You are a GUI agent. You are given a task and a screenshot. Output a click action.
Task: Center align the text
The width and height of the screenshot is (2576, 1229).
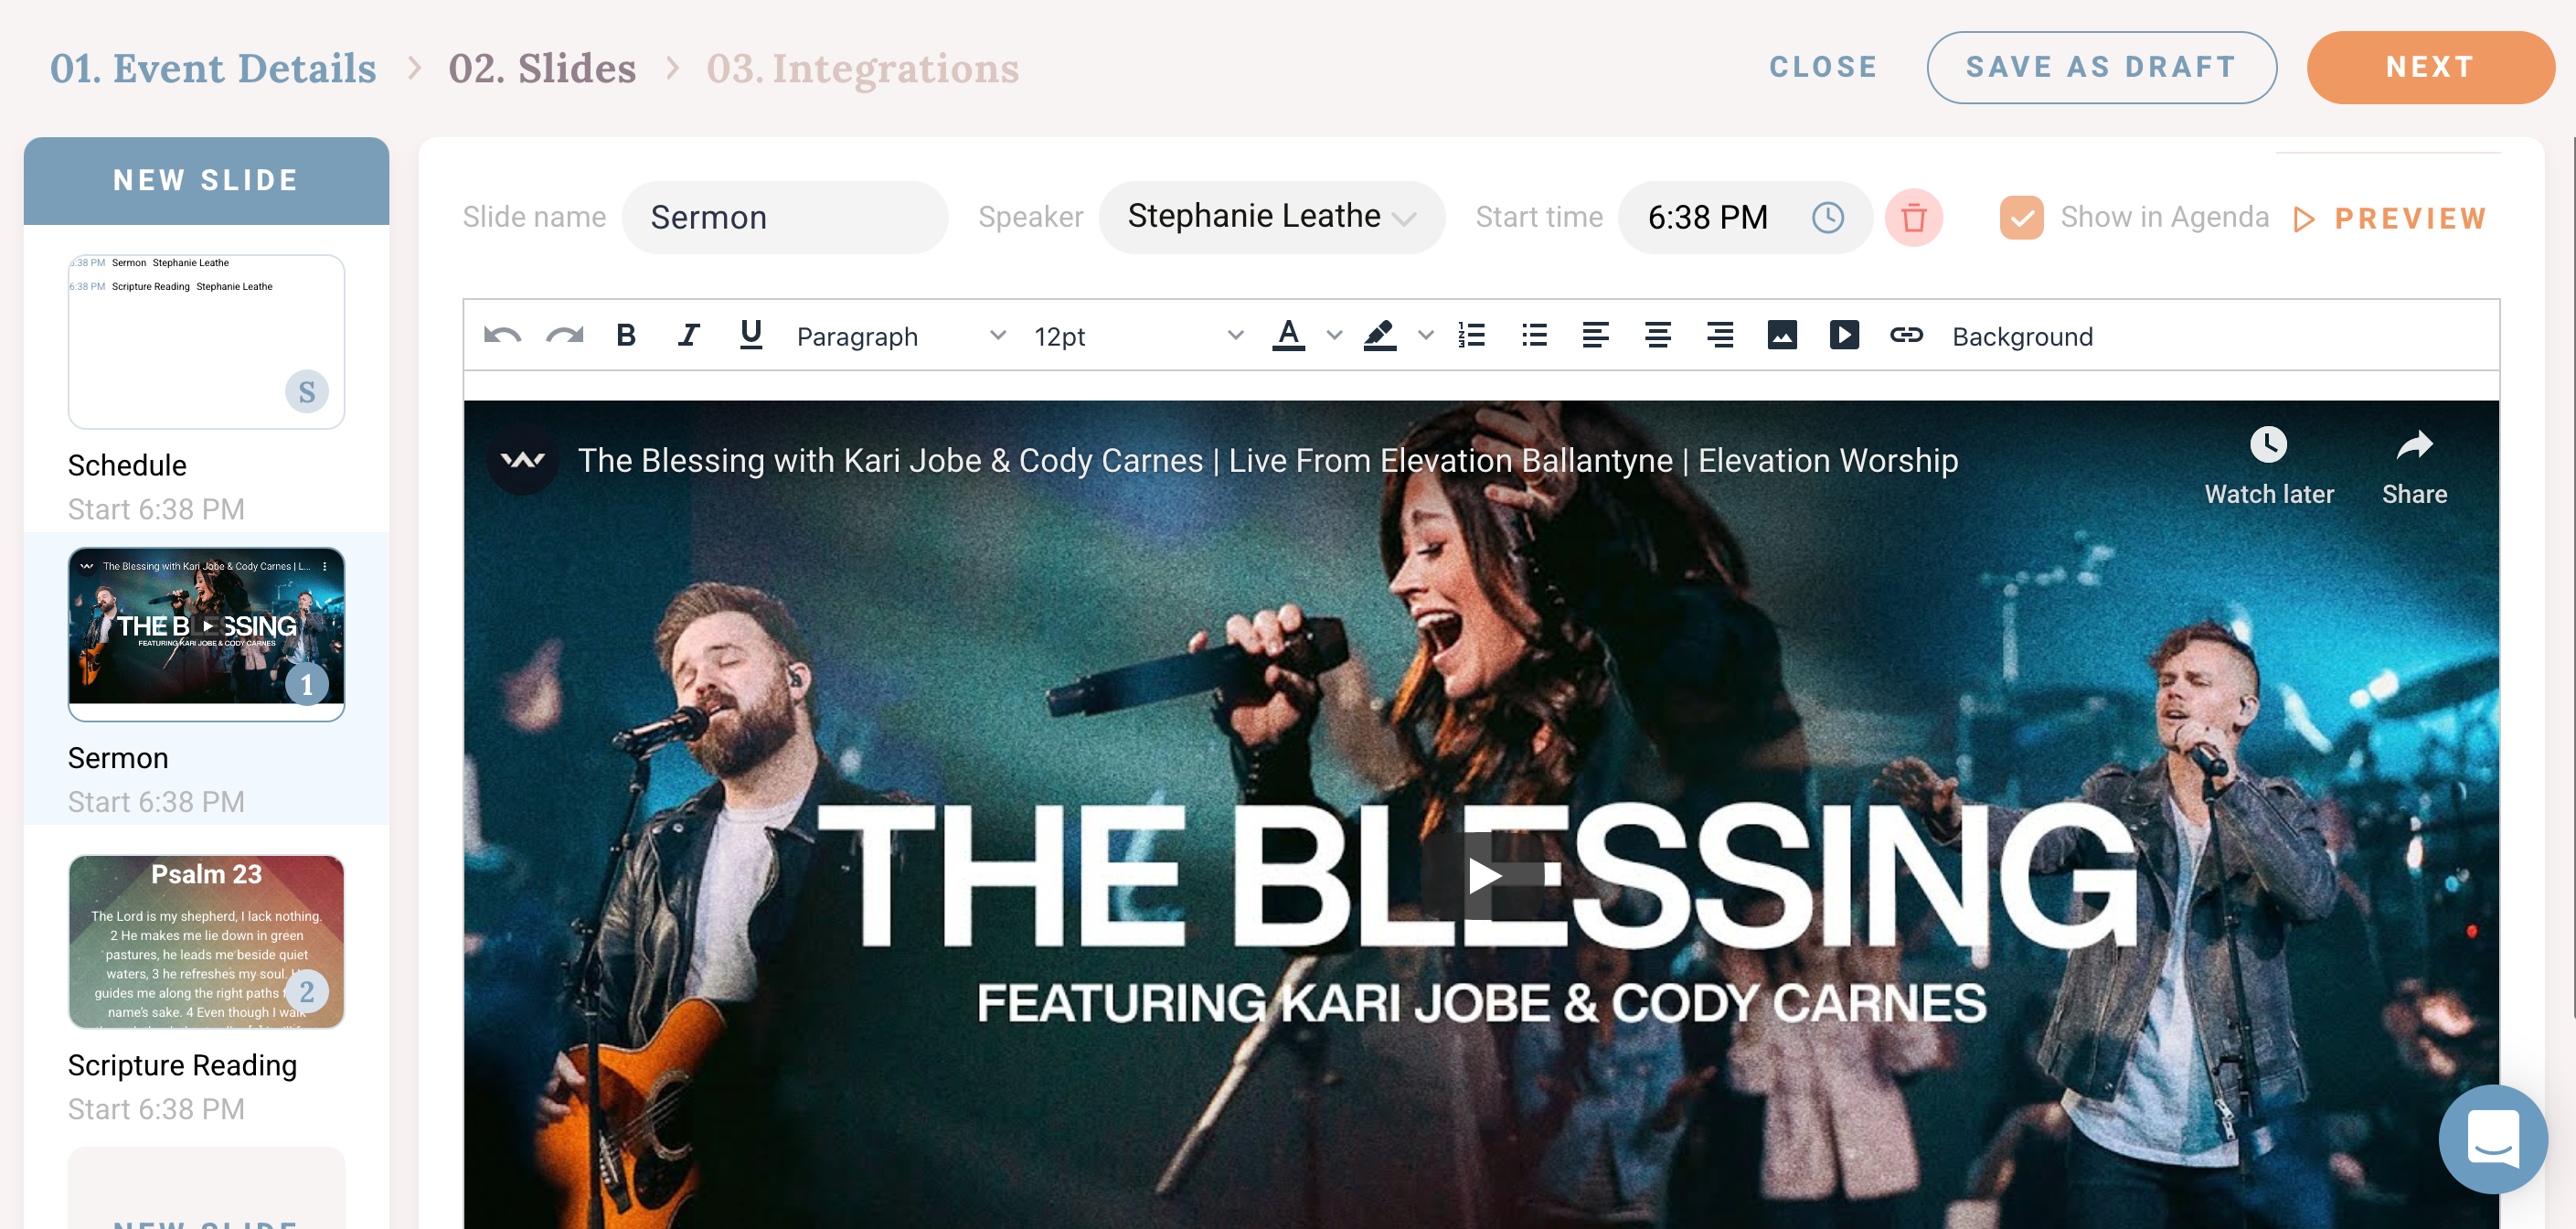coord(1657,335)
